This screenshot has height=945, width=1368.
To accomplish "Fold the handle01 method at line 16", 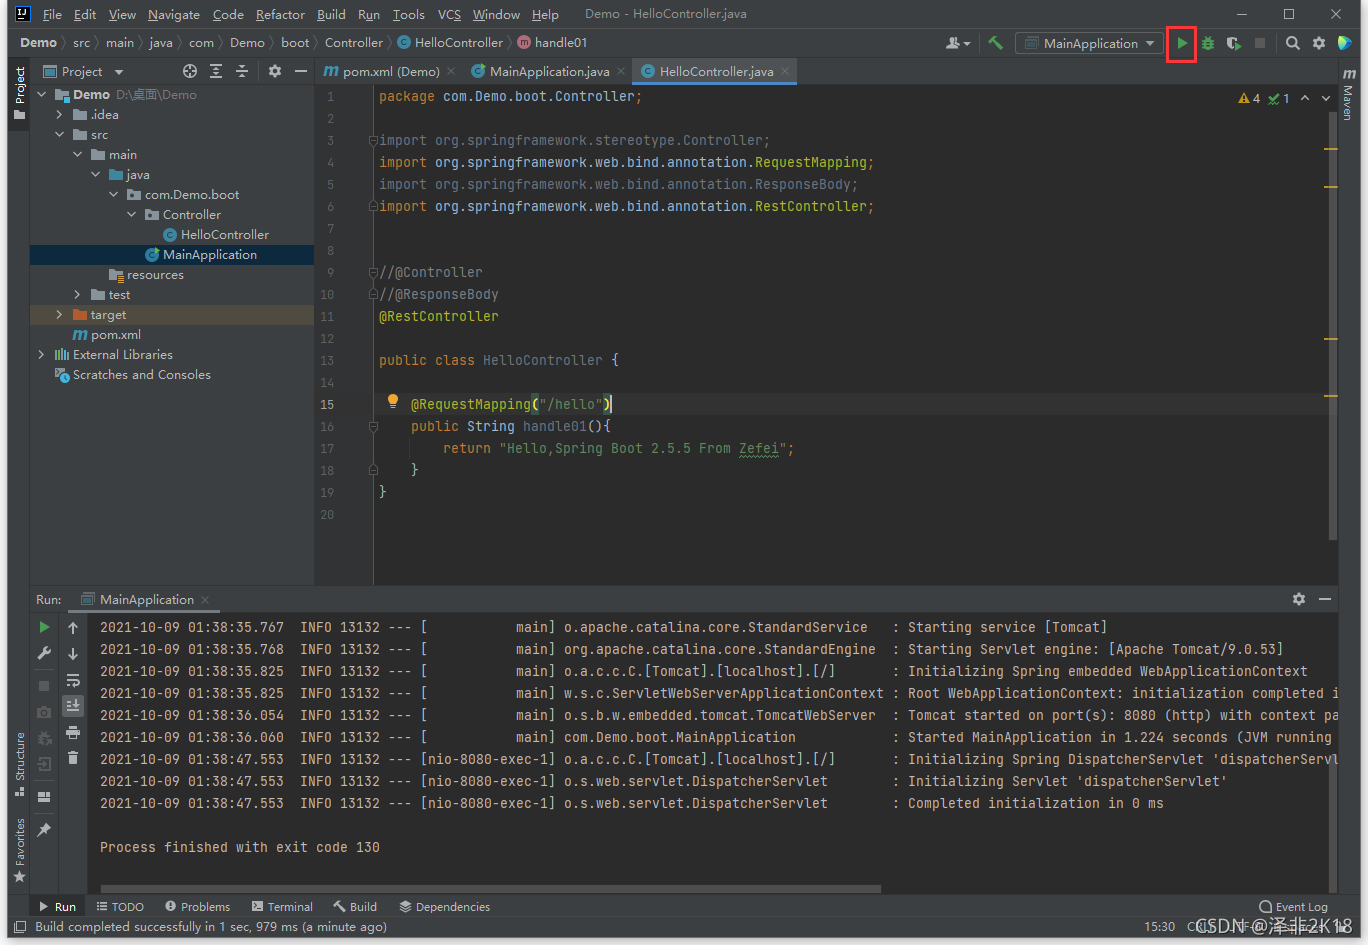I will tap(373, 426).
